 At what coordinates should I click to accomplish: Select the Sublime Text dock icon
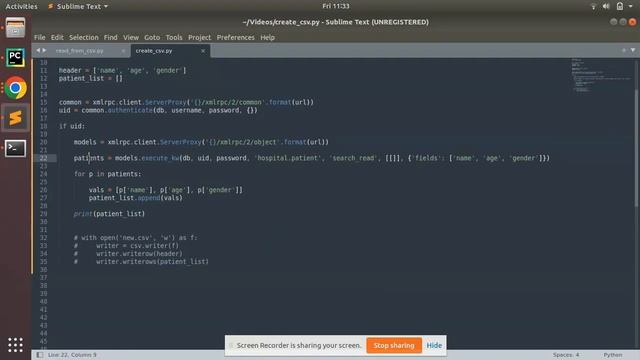click(16, 118)
